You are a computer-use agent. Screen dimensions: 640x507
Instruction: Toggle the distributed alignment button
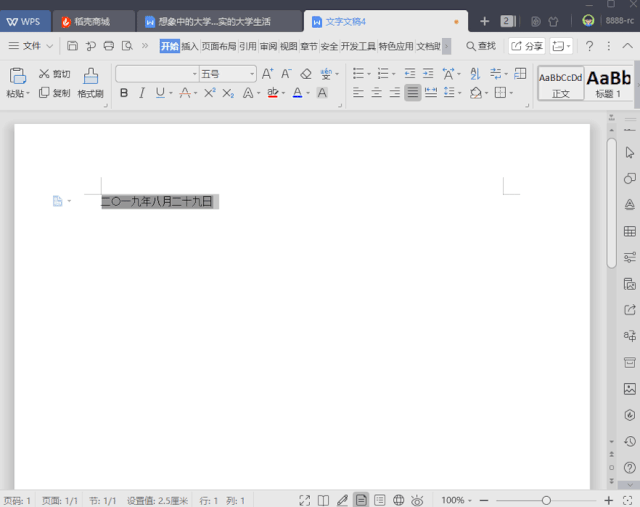point(433,93)
